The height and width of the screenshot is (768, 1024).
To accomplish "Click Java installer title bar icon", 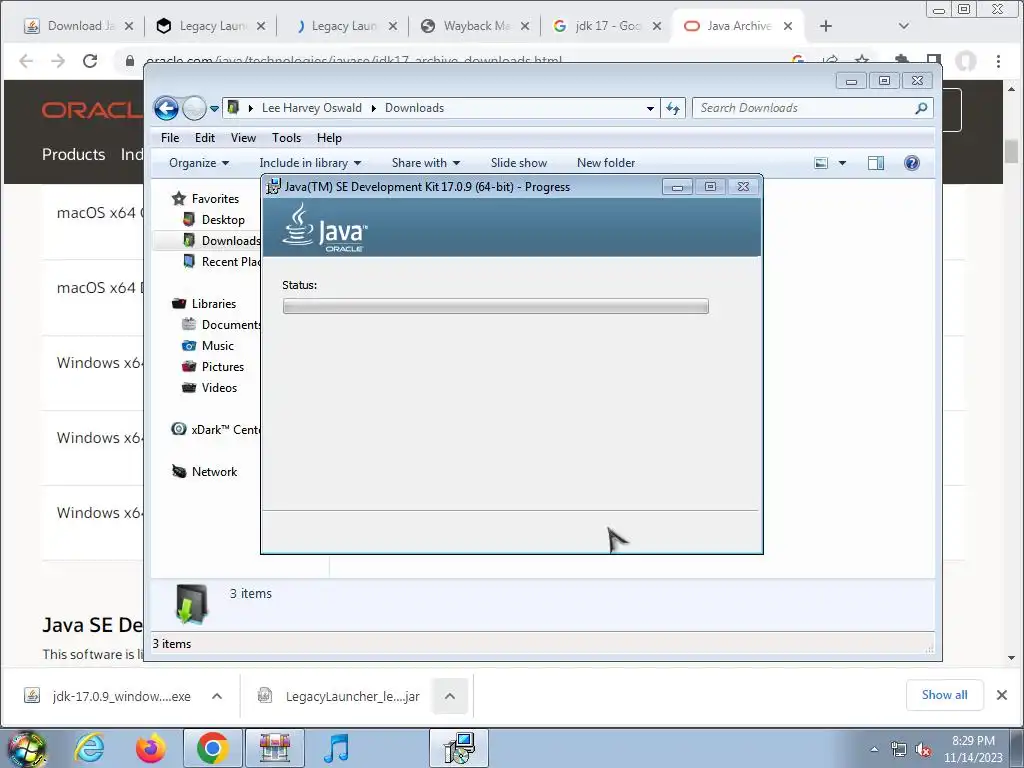I will tap(274, 187).
